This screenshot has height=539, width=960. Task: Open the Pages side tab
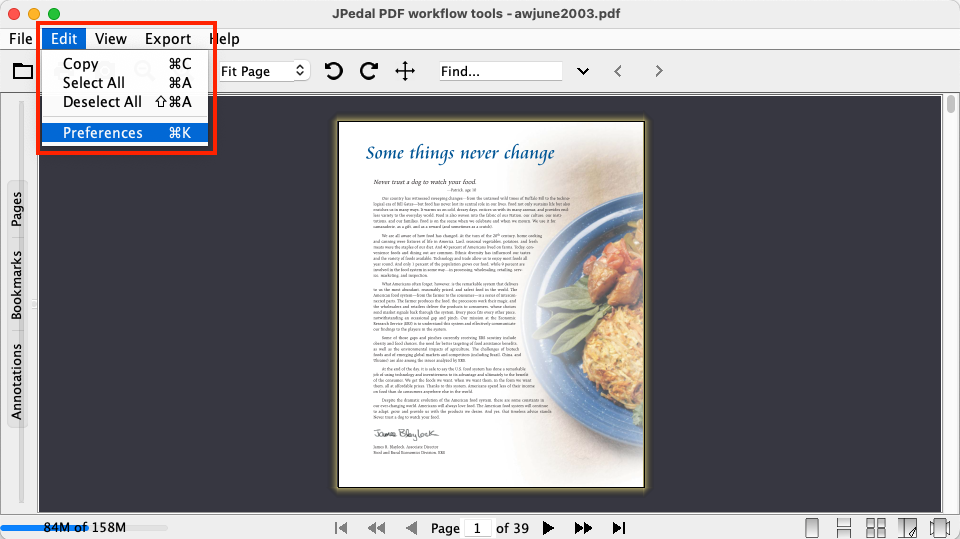pyautogui.click(x=17, y=209)
